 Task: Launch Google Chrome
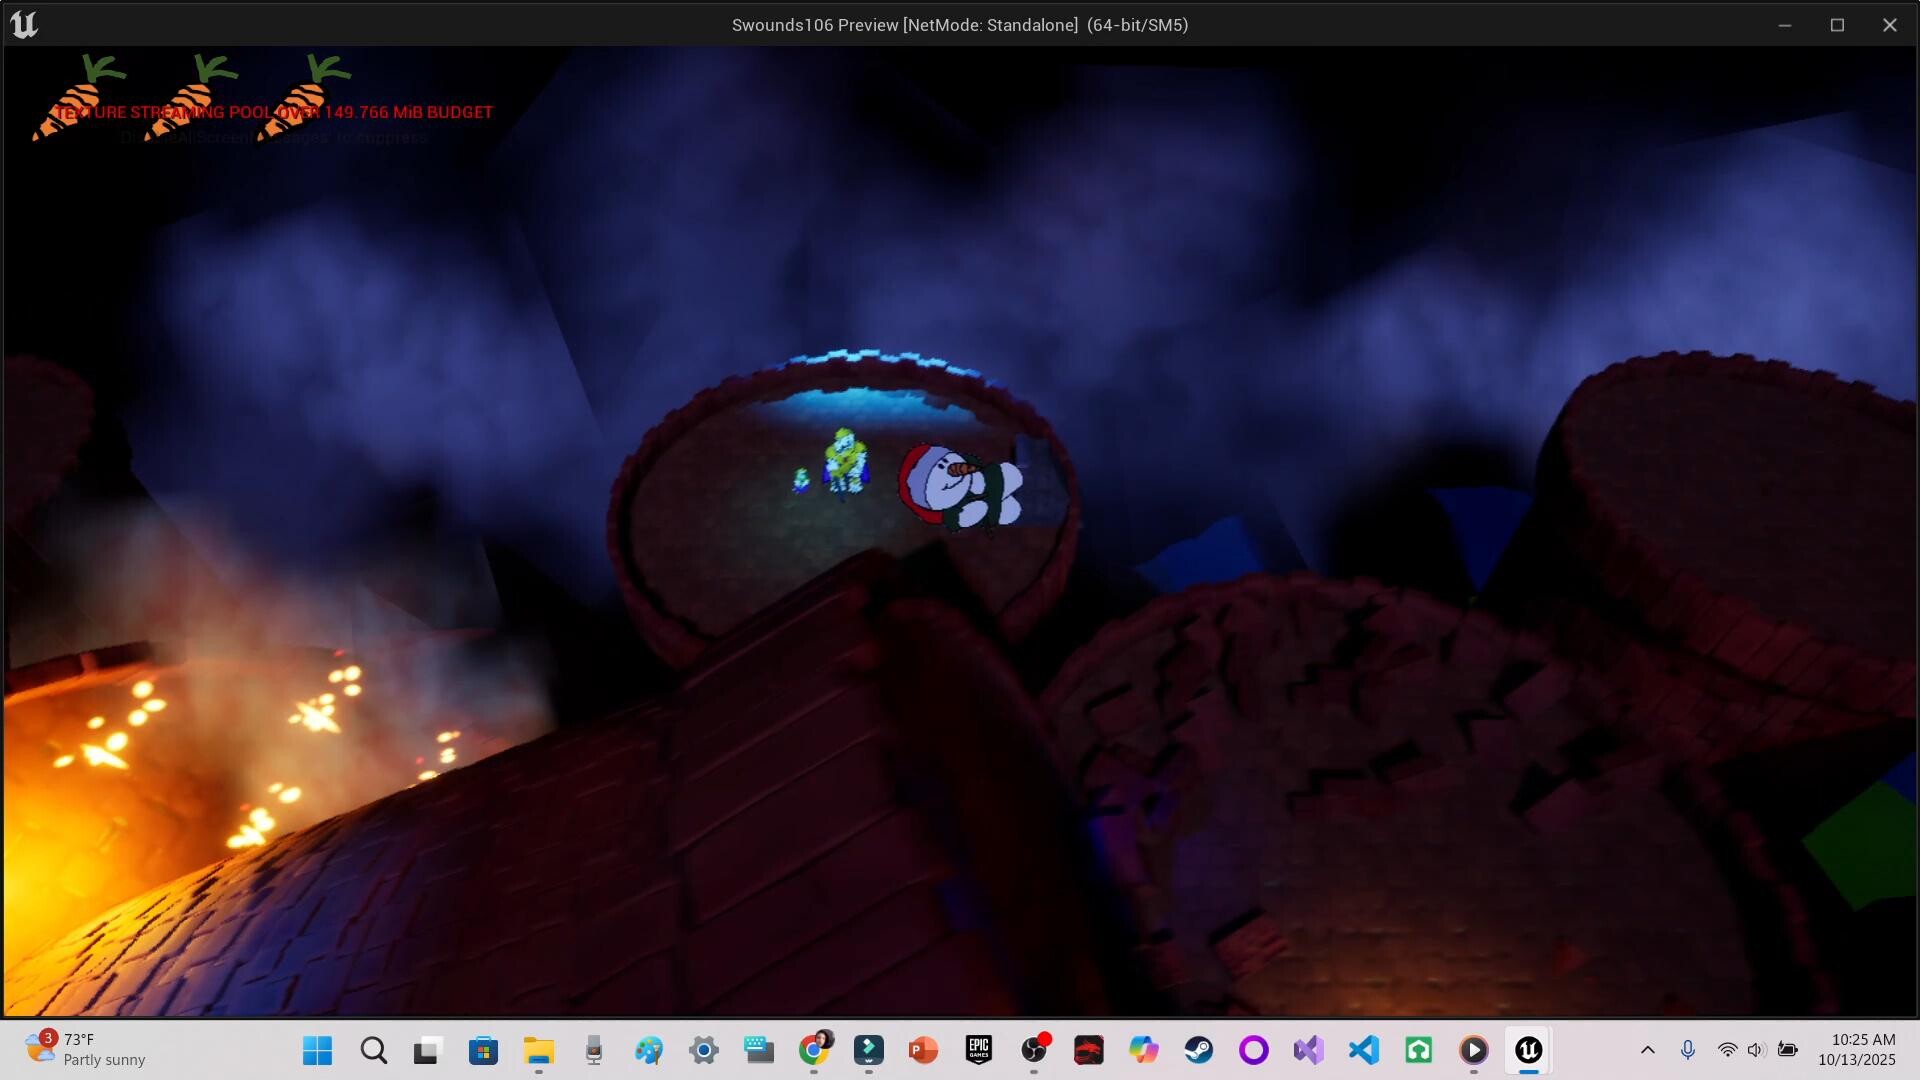point(813,1051)
